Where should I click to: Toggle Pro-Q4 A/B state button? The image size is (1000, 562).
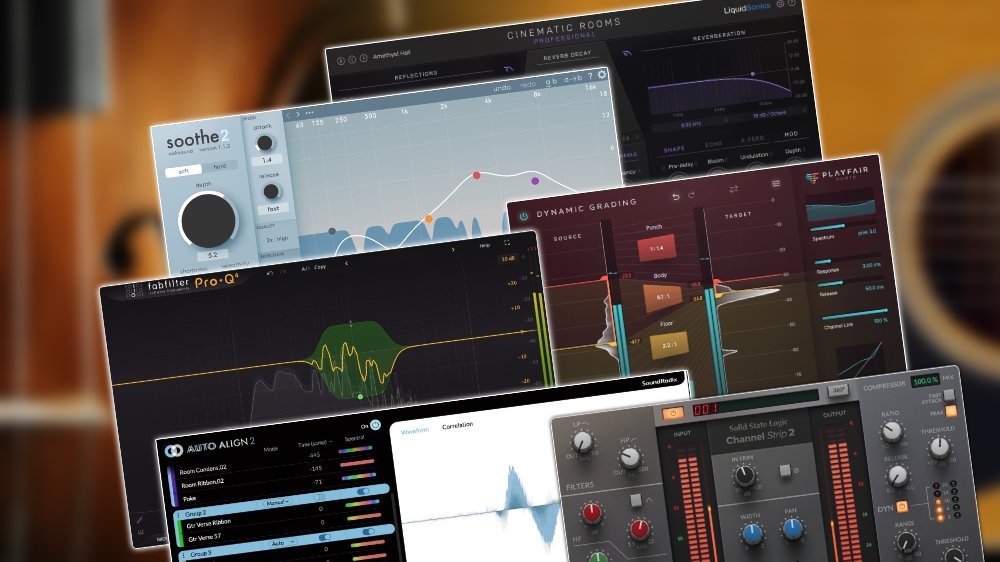pyautogui.click(x=305, y=269)
